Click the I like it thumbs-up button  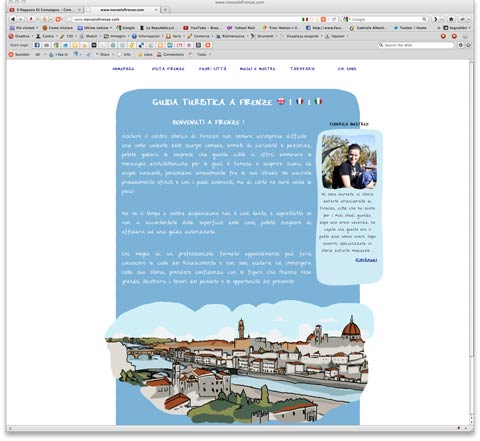click(x=58, y=54)
